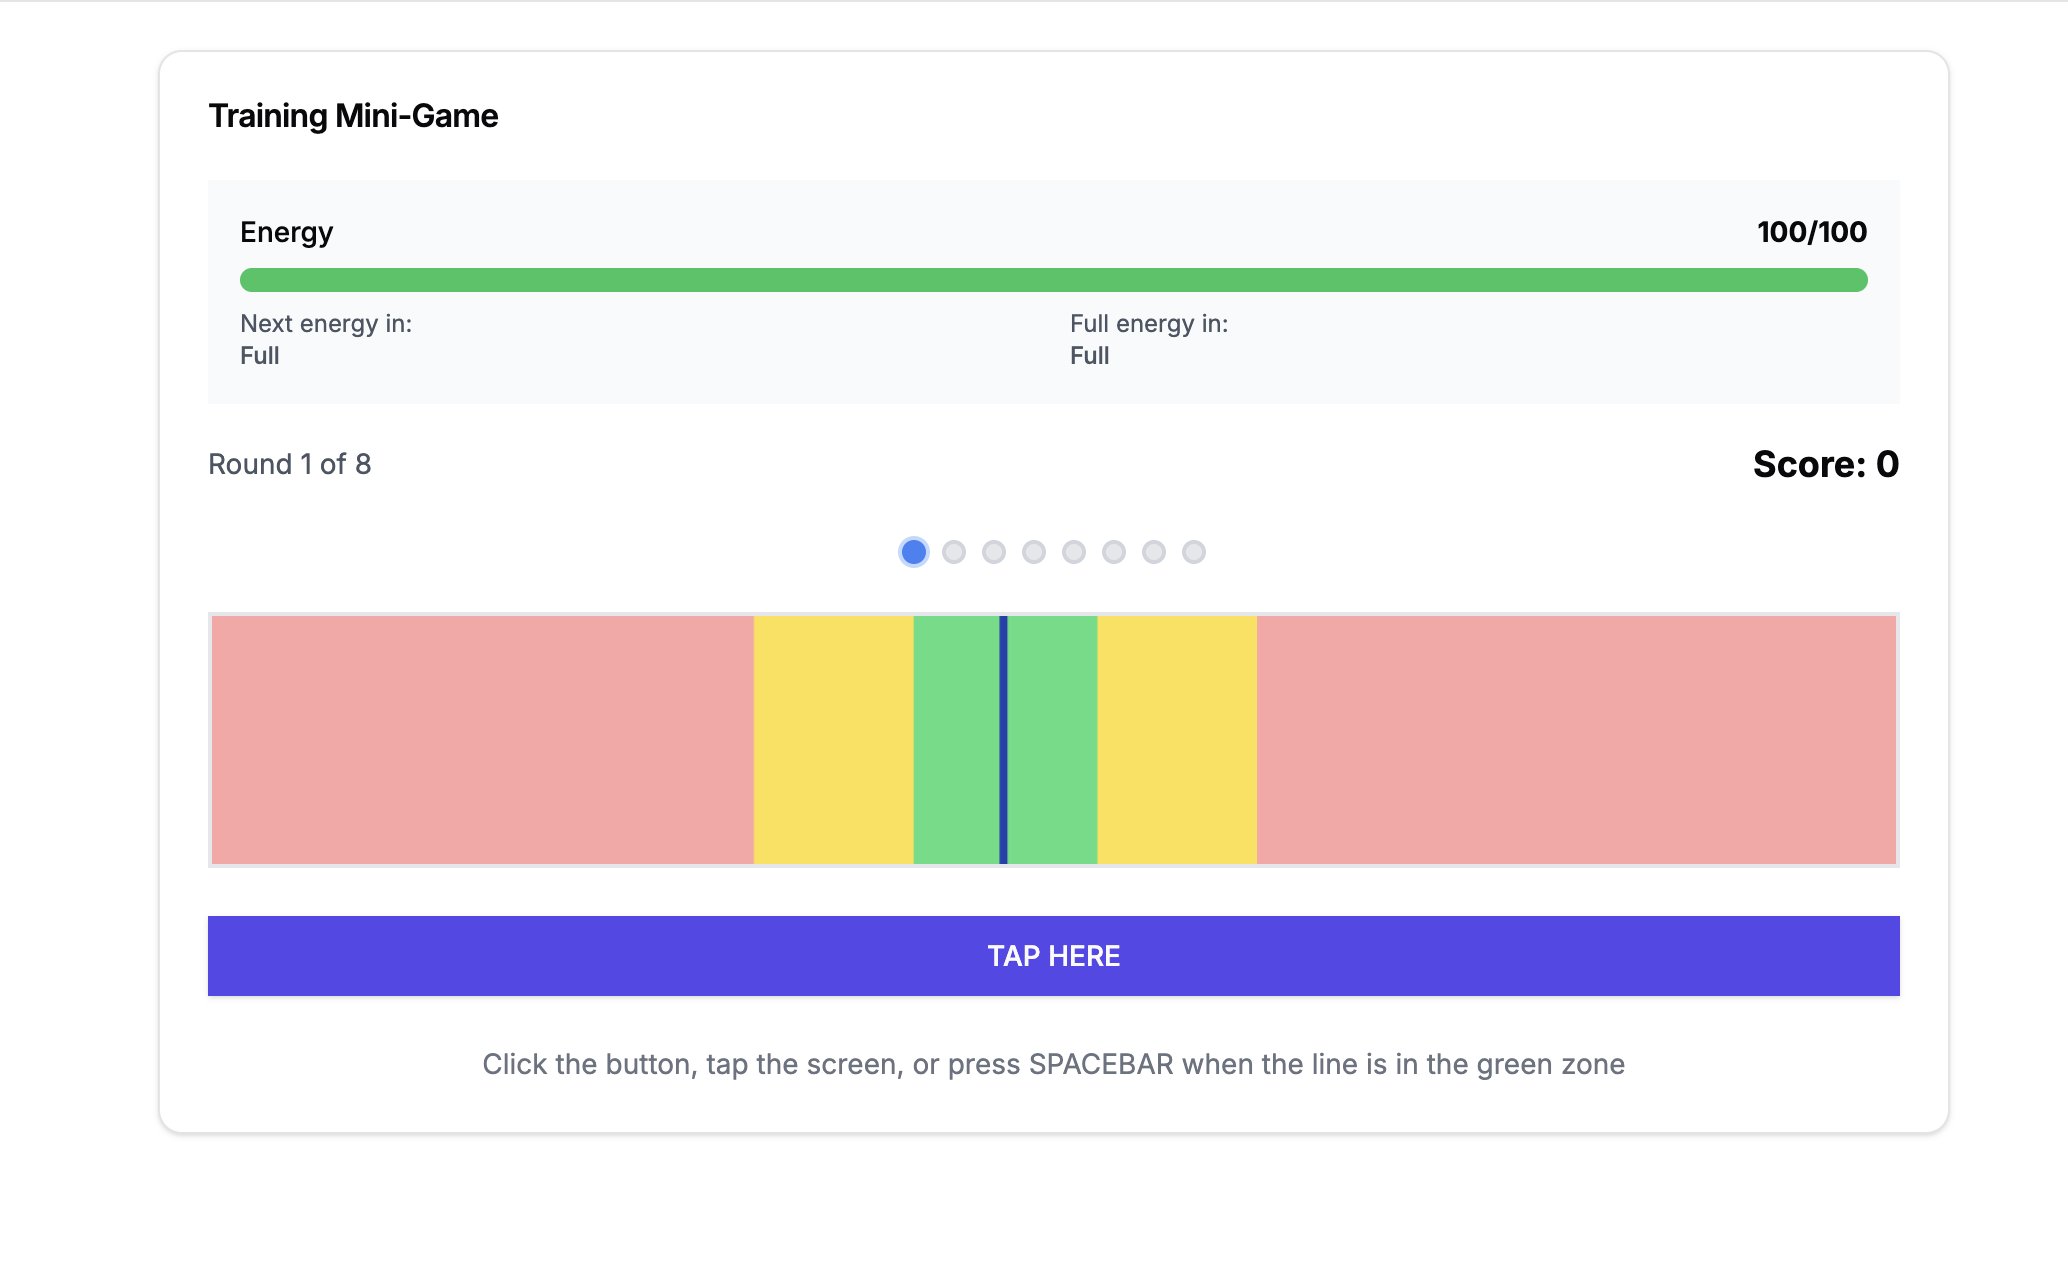This screenshot has width=2068, height=1278.
Task: Click the right red zone of timing bar
Action: point(1576,740)
